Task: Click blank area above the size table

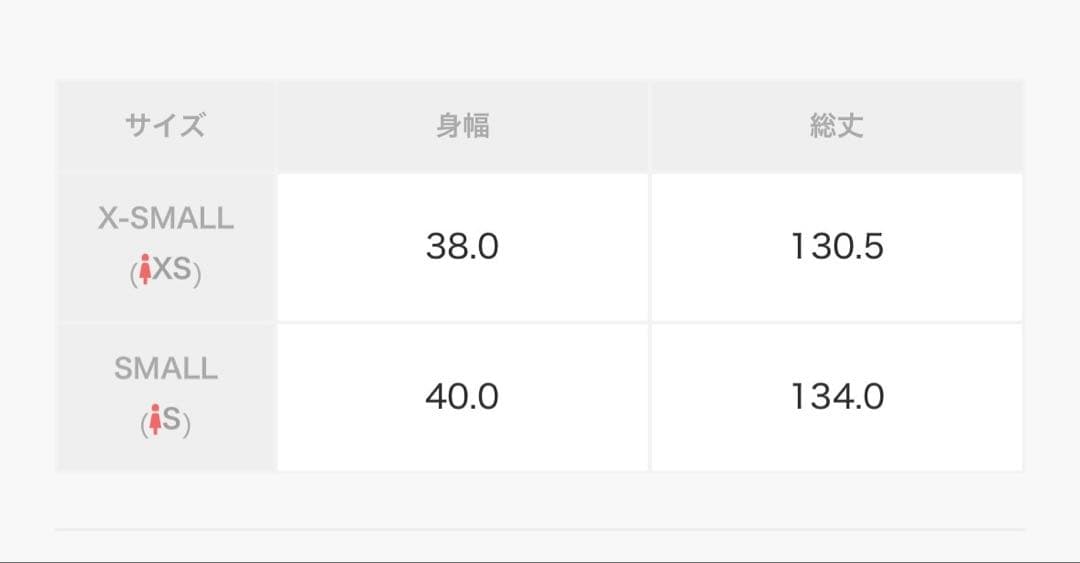Action: coord(540,40)
